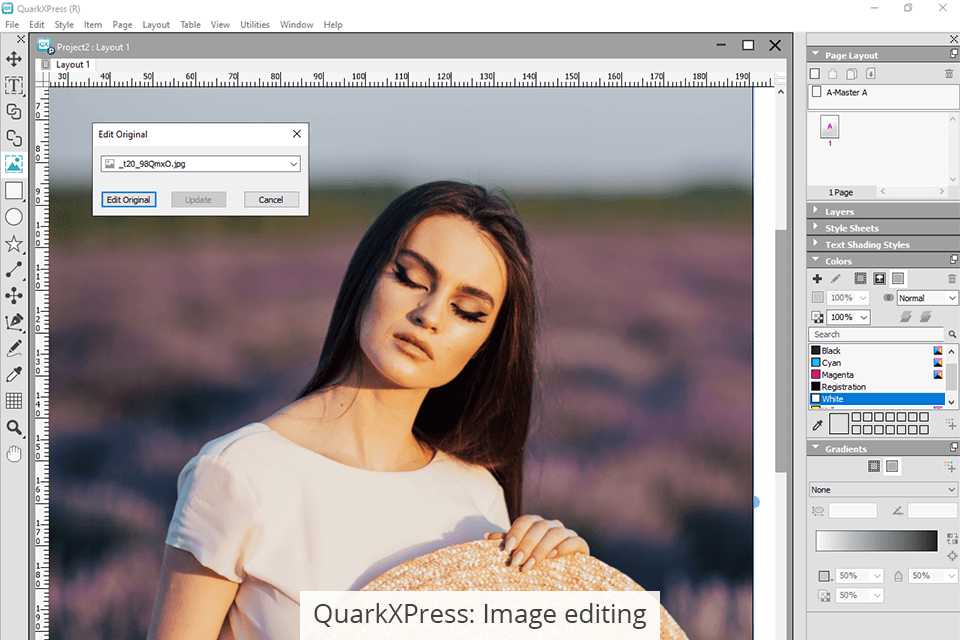Select the Scissors point tool above pen

pyautogui.click(x=13, y=296)
